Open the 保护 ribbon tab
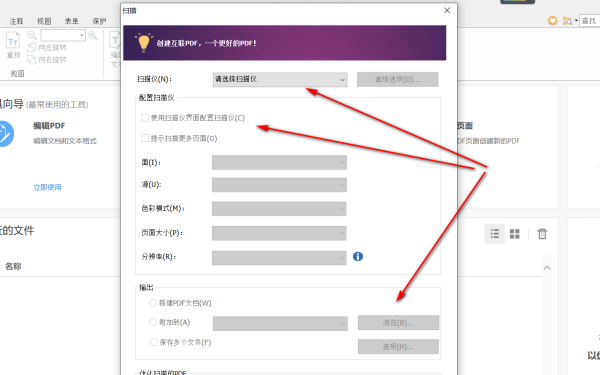This screenshot has height=375, width=600. 99,21
